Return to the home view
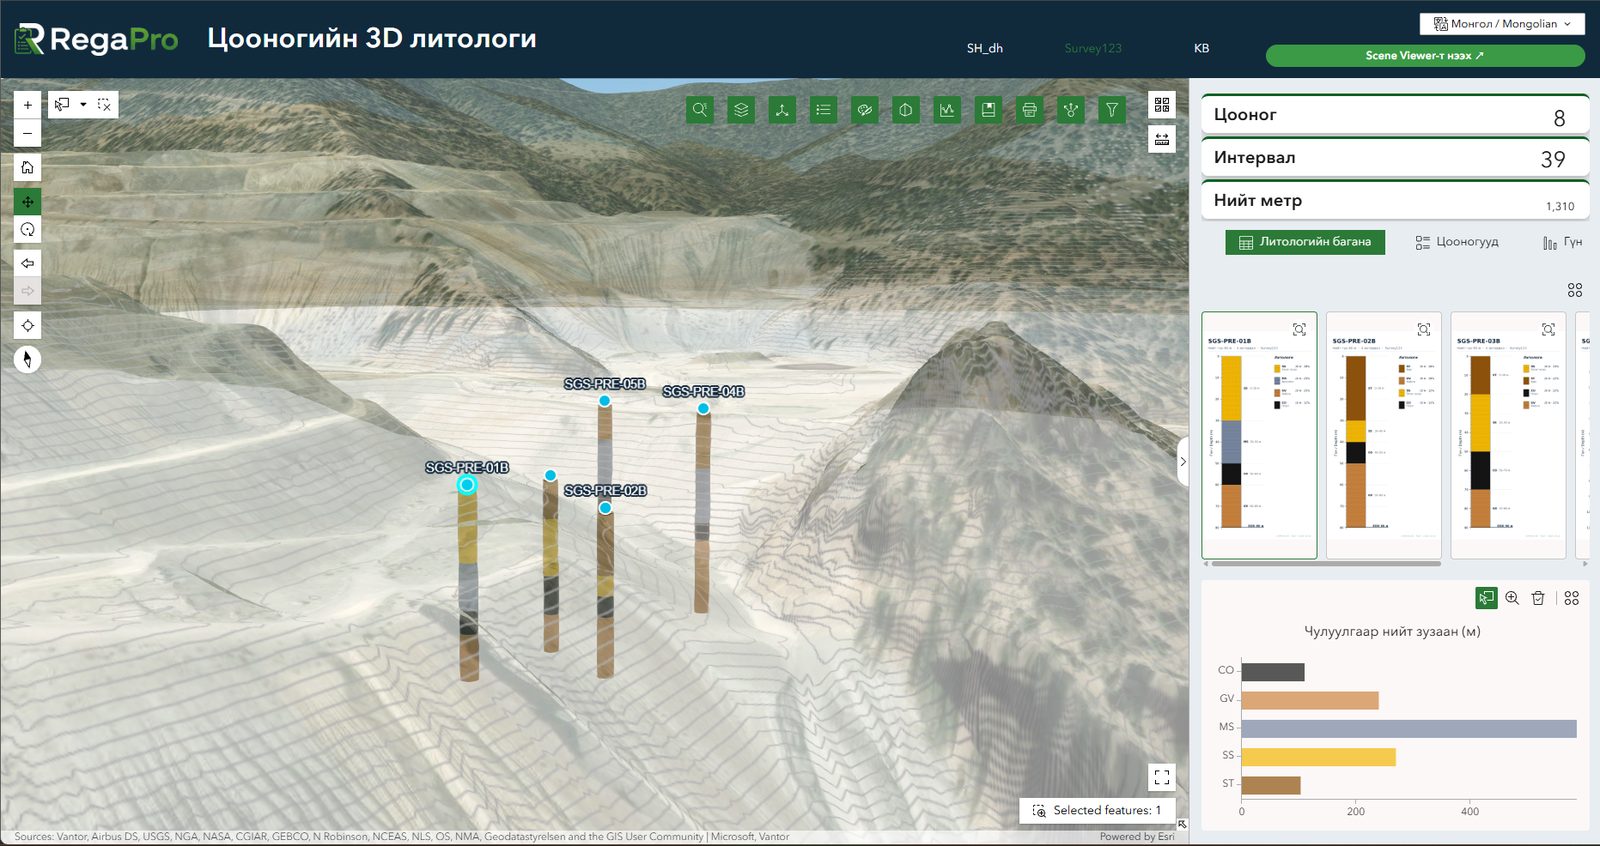The image size is (1600, 846). 28,167
